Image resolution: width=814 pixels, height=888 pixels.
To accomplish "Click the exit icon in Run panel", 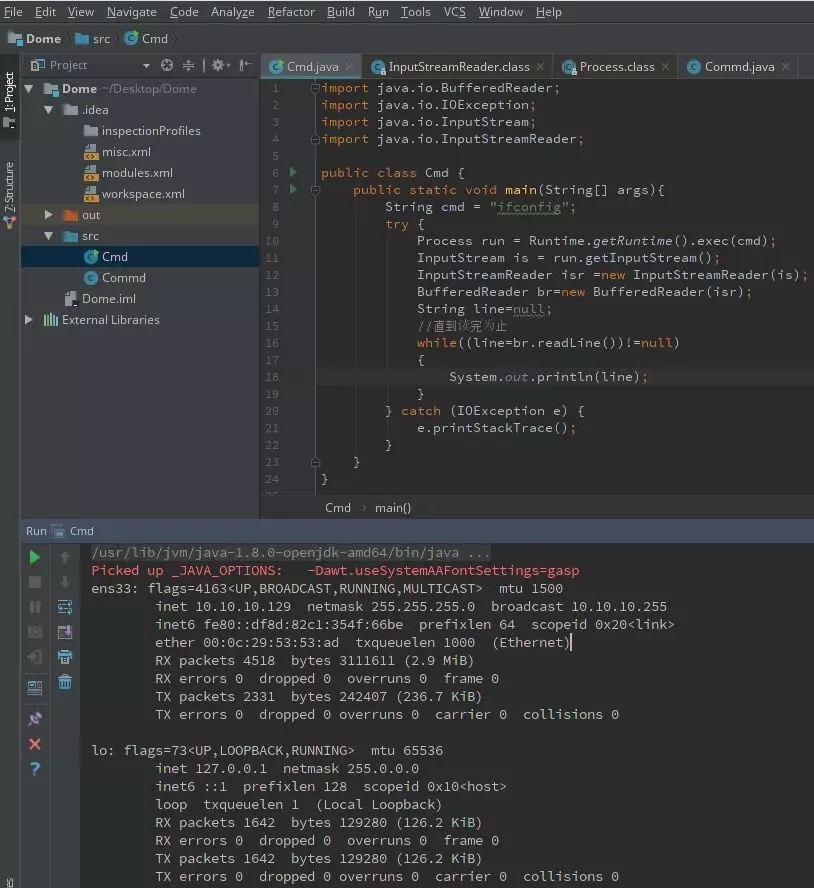I will click(x=35, y=657).
